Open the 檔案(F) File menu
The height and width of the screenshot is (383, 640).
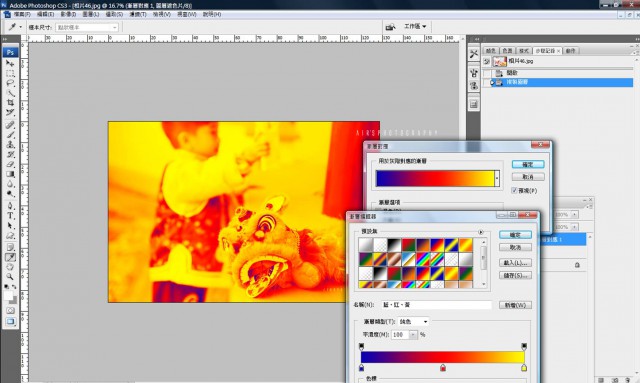click(x=22, y=14)
